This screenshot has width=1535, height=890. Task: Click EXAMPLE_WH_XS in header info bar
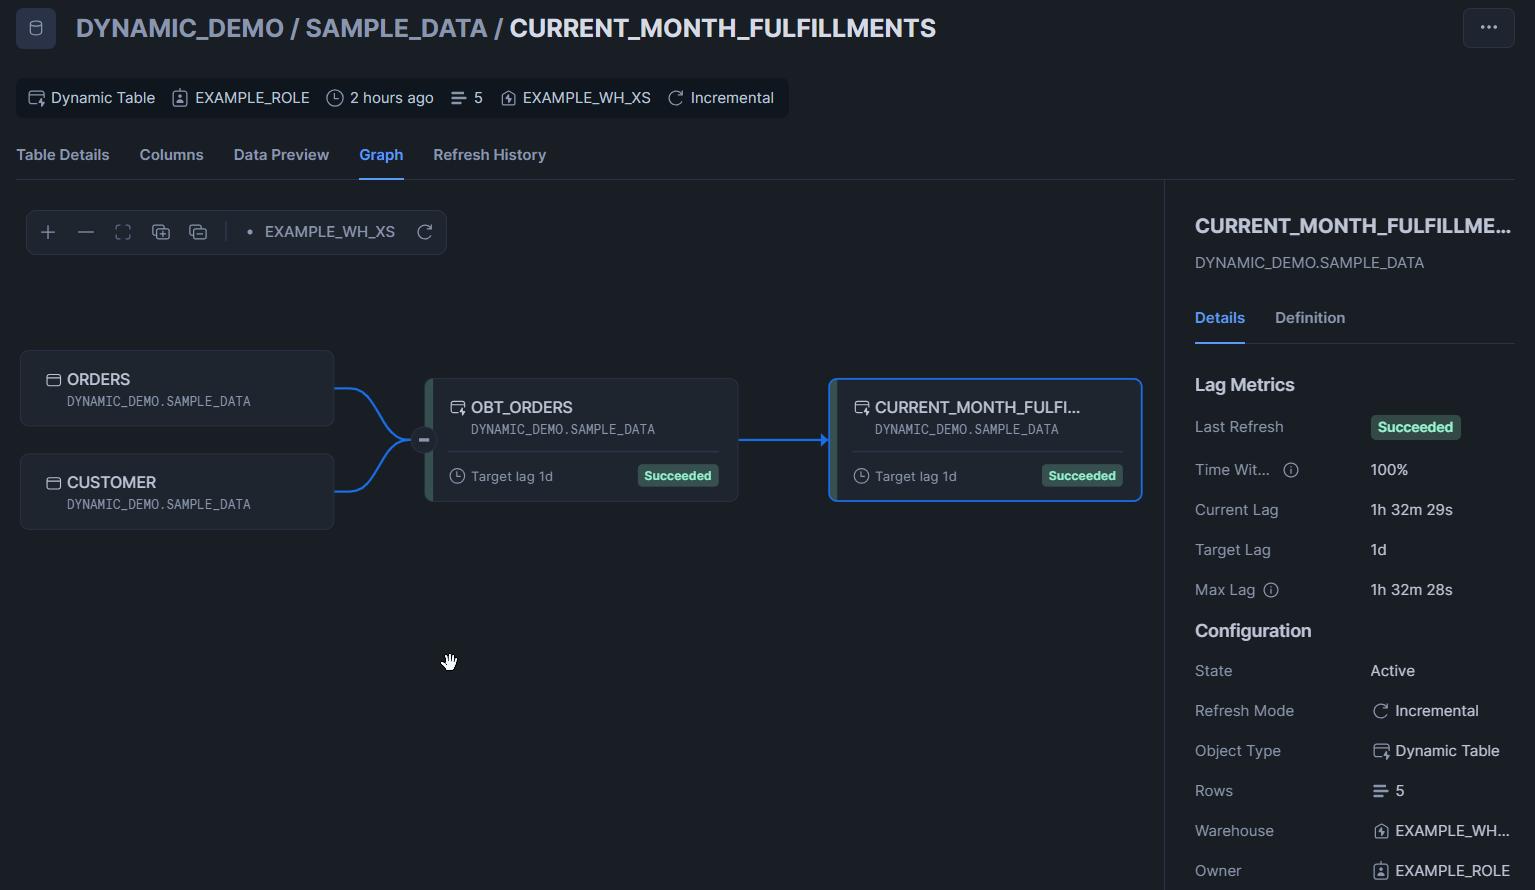[586, 98]
